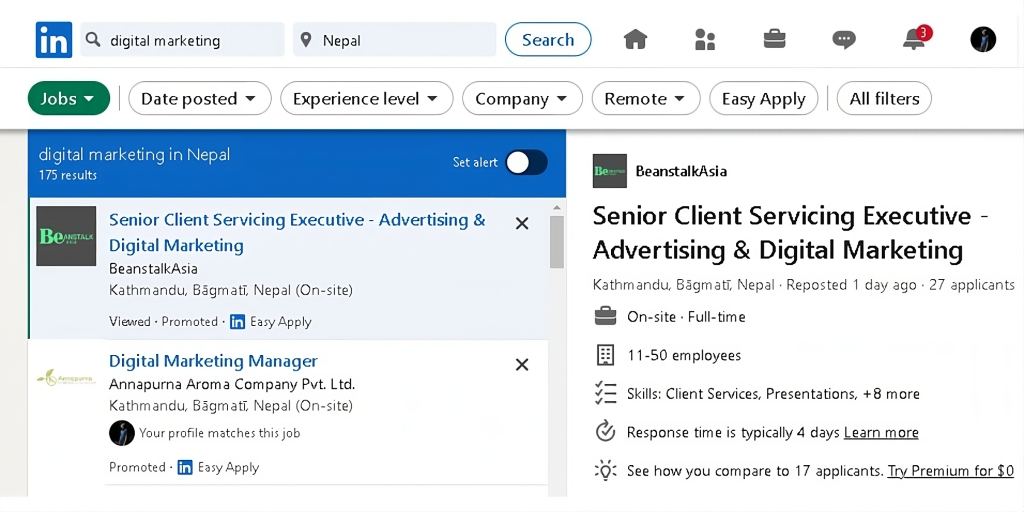Click the 11-50 employees building icon
Image resolution: width=1024 pixels, height=512 pixels.
pos(605,355)
